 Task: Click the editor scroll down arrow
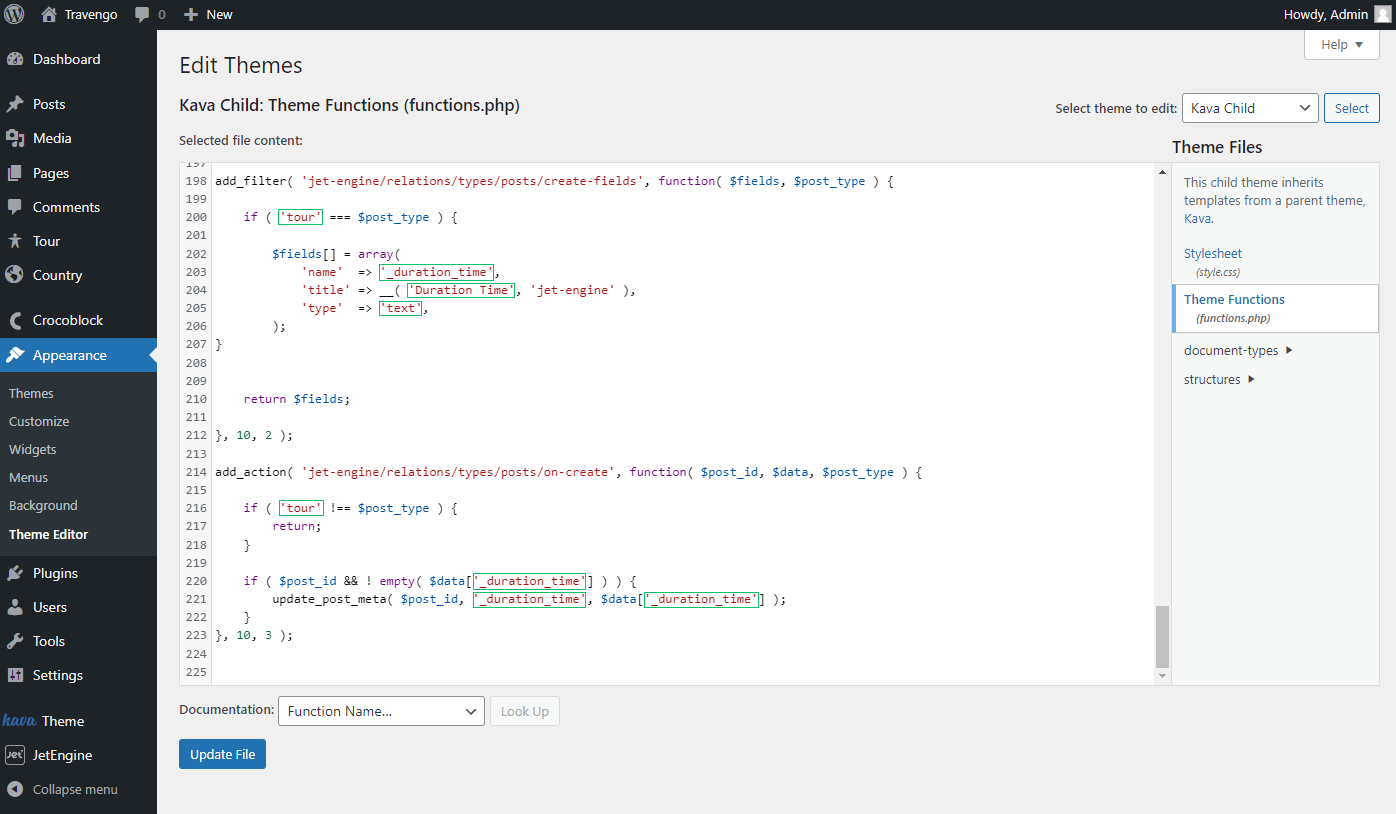pyautogui.click(x=1162, y=677)
